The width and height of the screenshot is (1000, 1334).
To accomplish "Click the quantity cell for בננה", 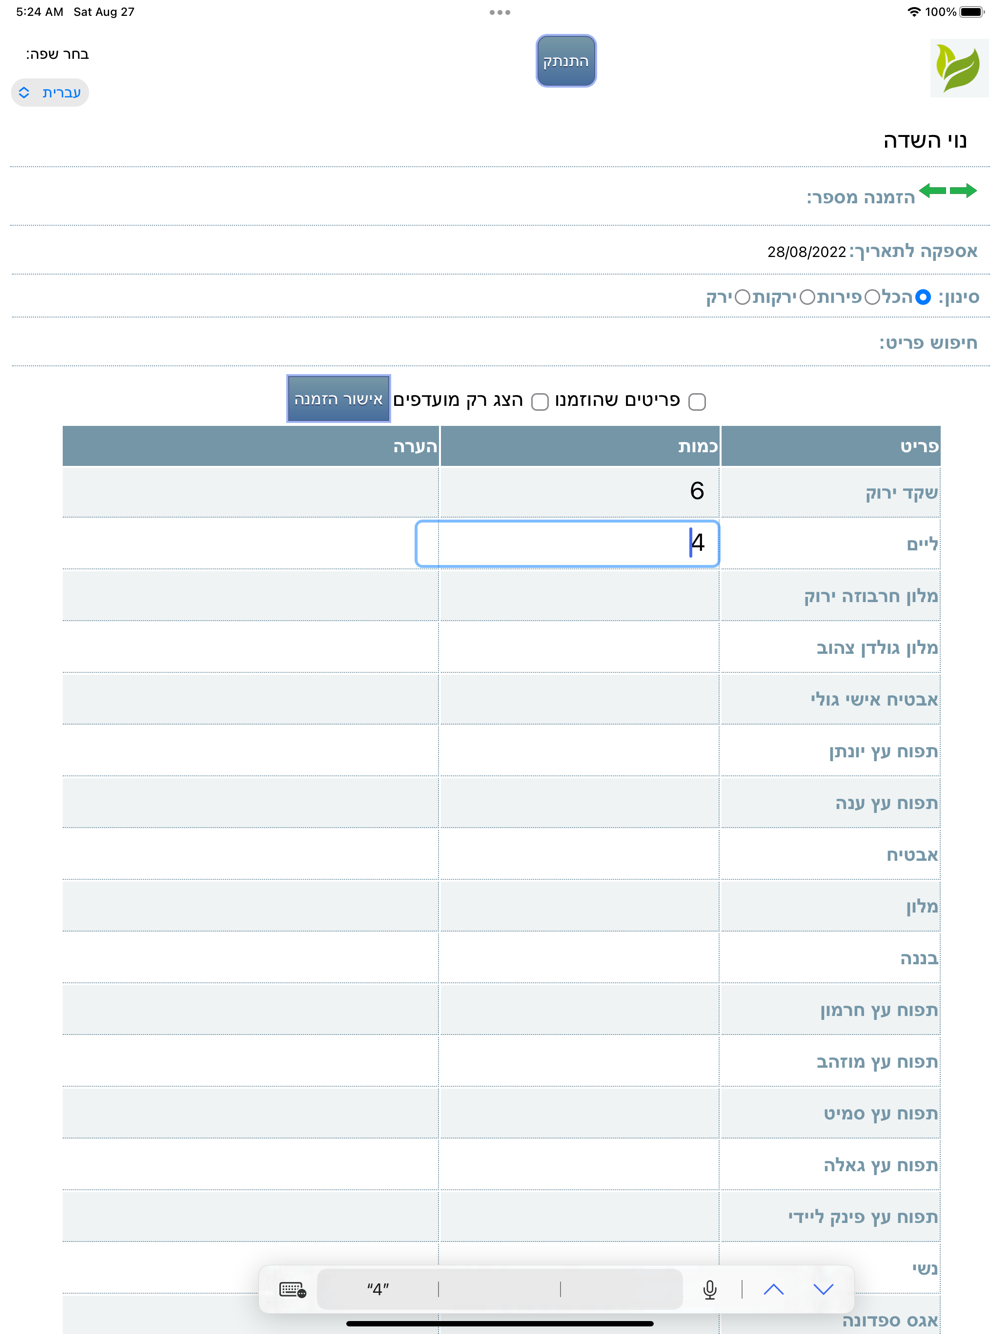I will [579, 957].
